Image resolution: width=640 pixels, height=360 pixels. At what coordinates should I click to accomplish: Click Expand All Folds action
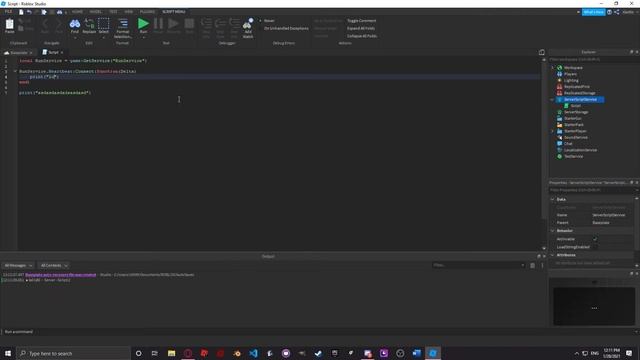[361, 28]
